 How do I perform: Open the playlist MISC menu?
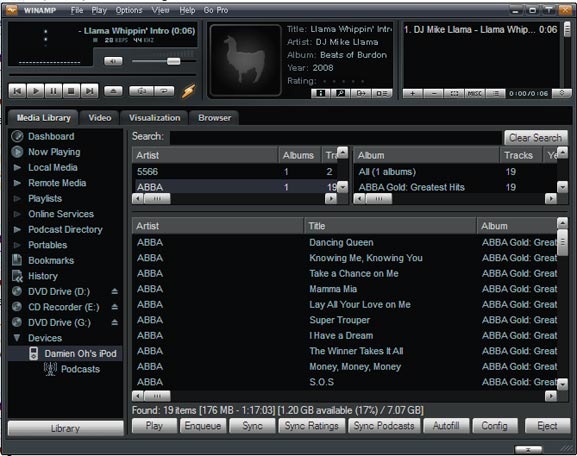tap(475, 93)
